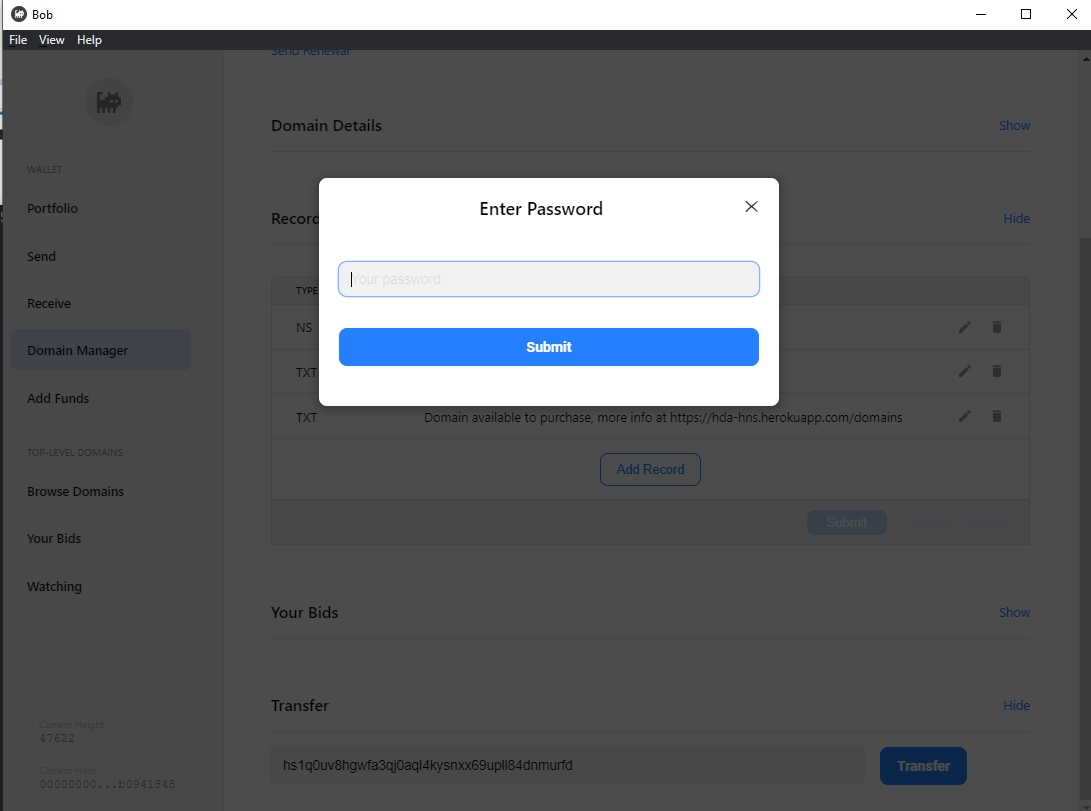Delete the NS record trash icon
Viewport: 1091px width, 811px height.
[x=997, y=327]
